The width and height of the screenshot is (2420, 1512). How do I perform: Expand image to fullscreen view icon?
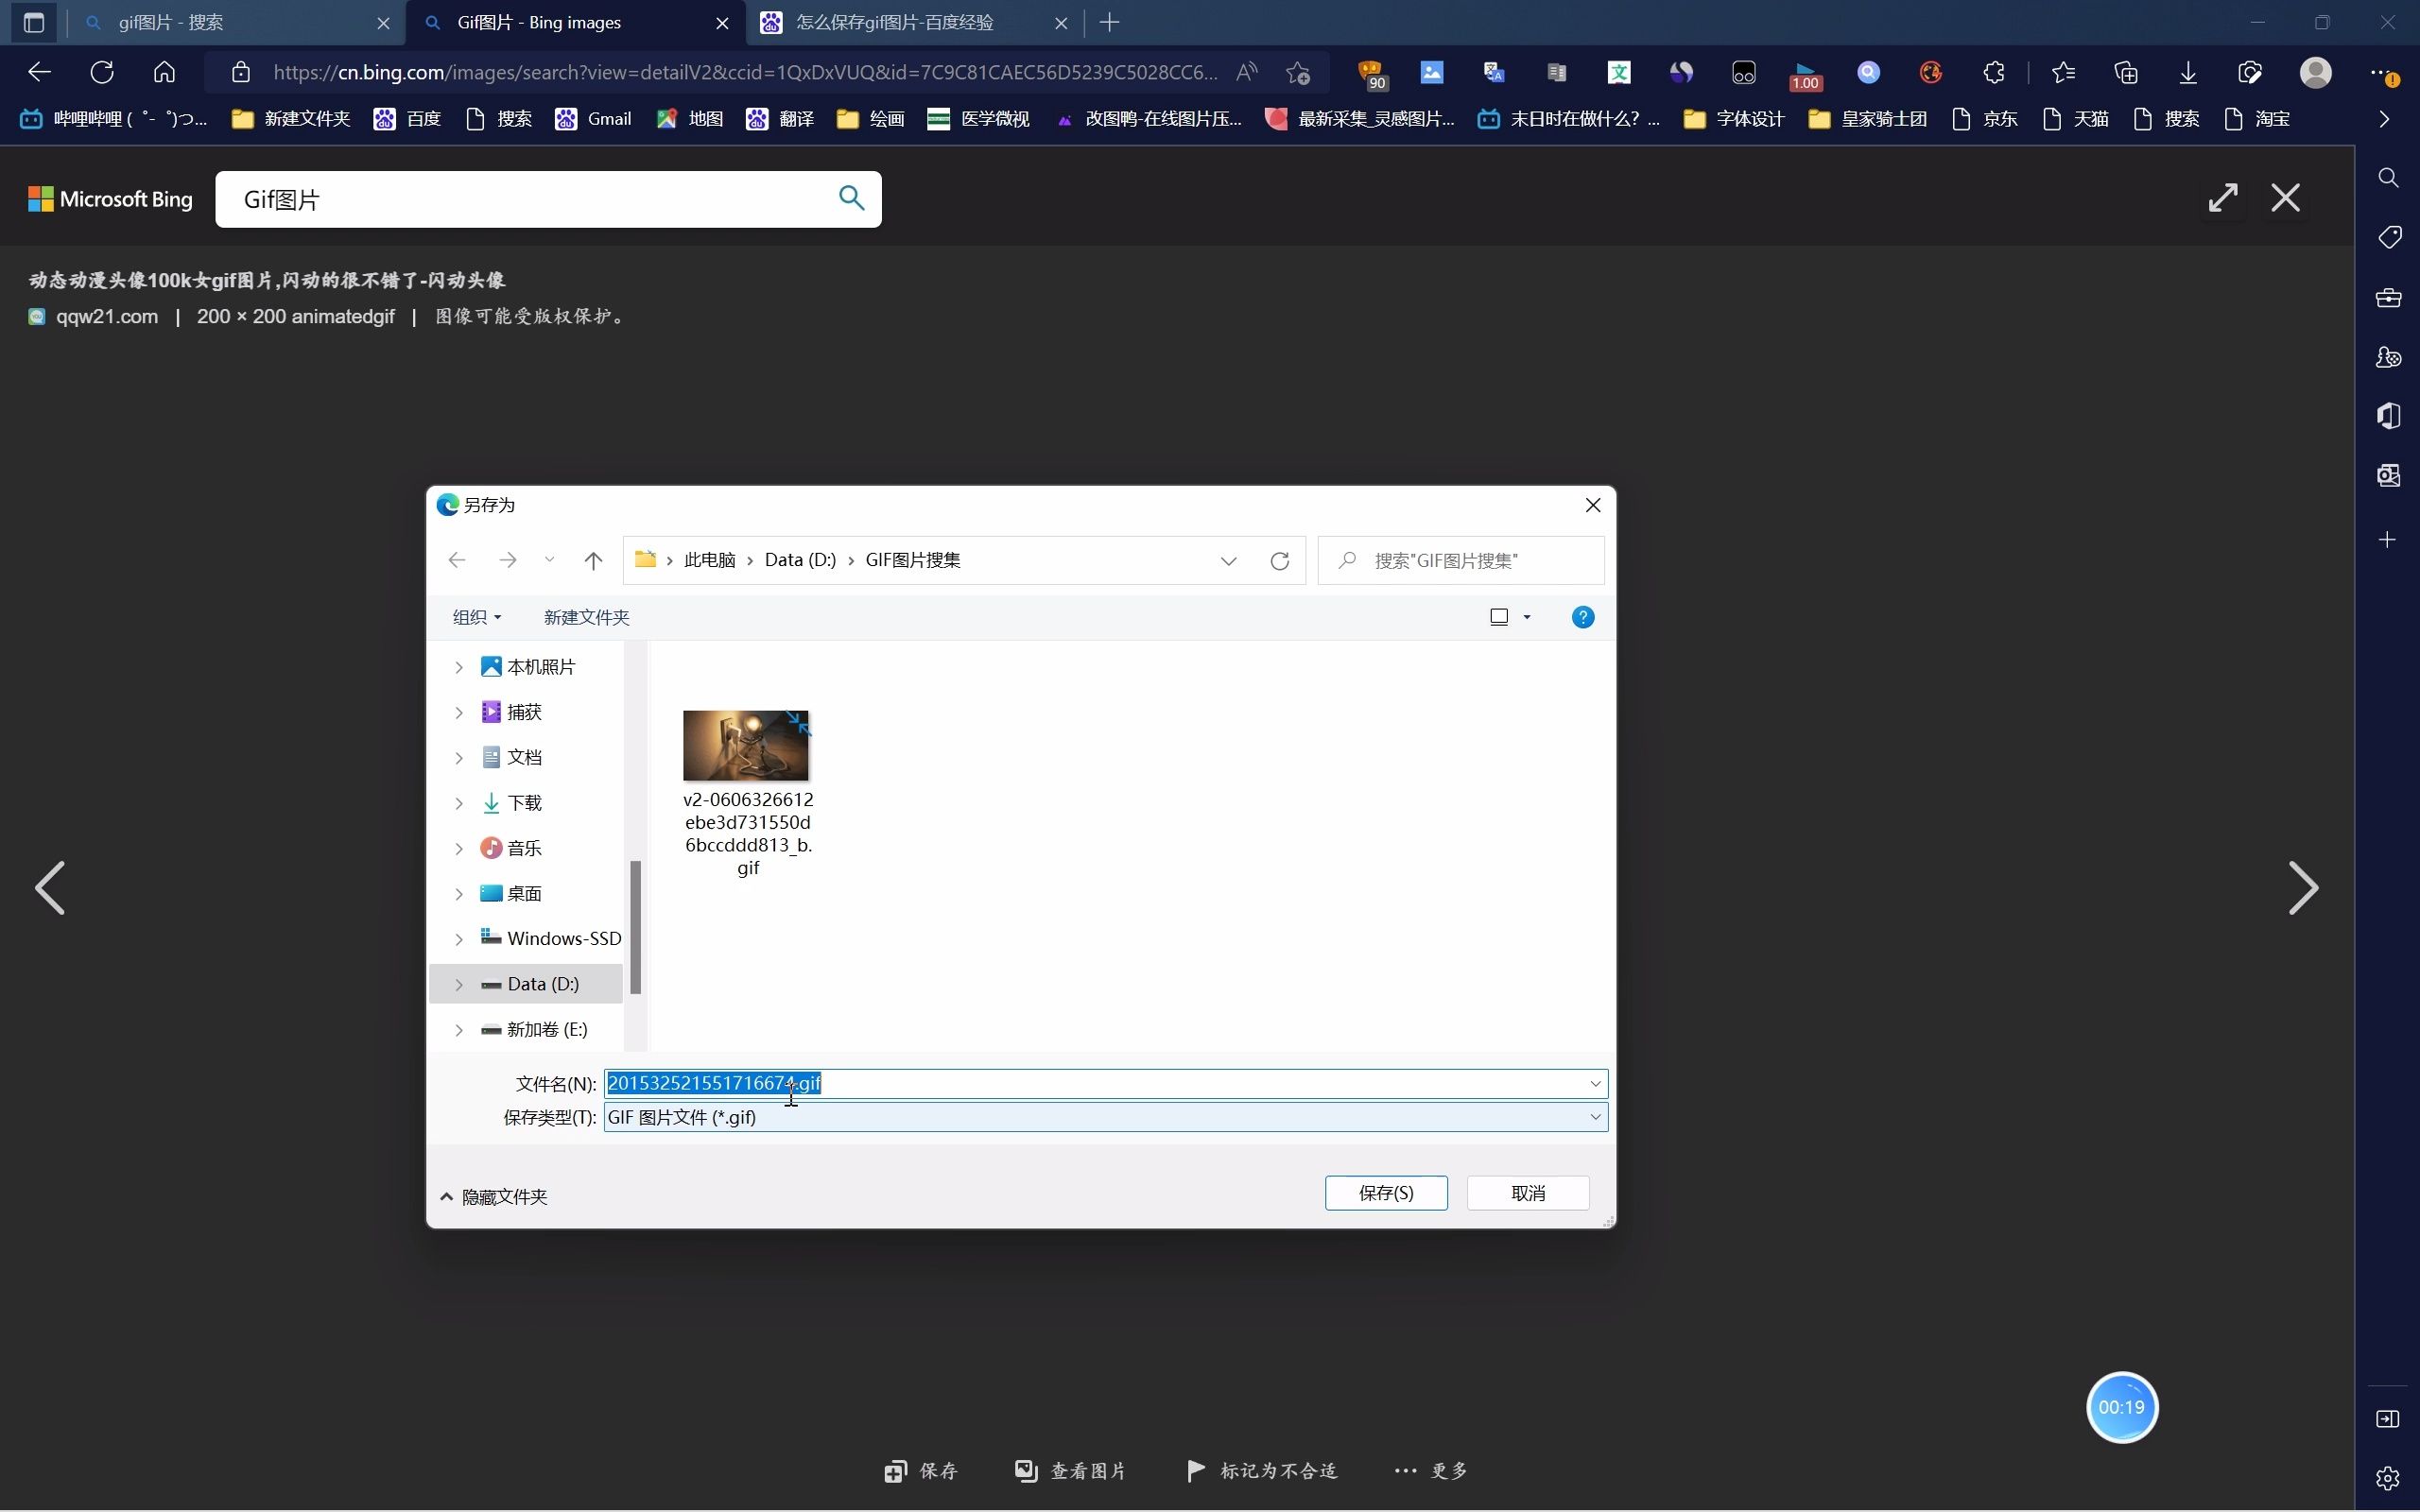(x=2222, y=198)
